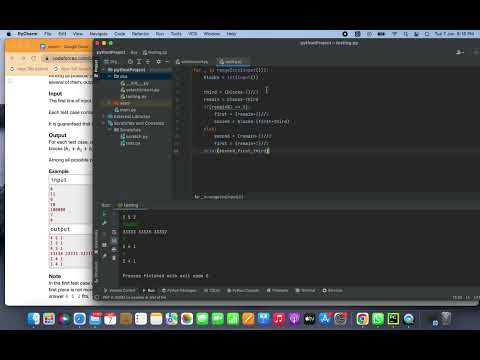Click the trash/clear all icon in Run panel

pyautogui.click(x=114, y=258)
